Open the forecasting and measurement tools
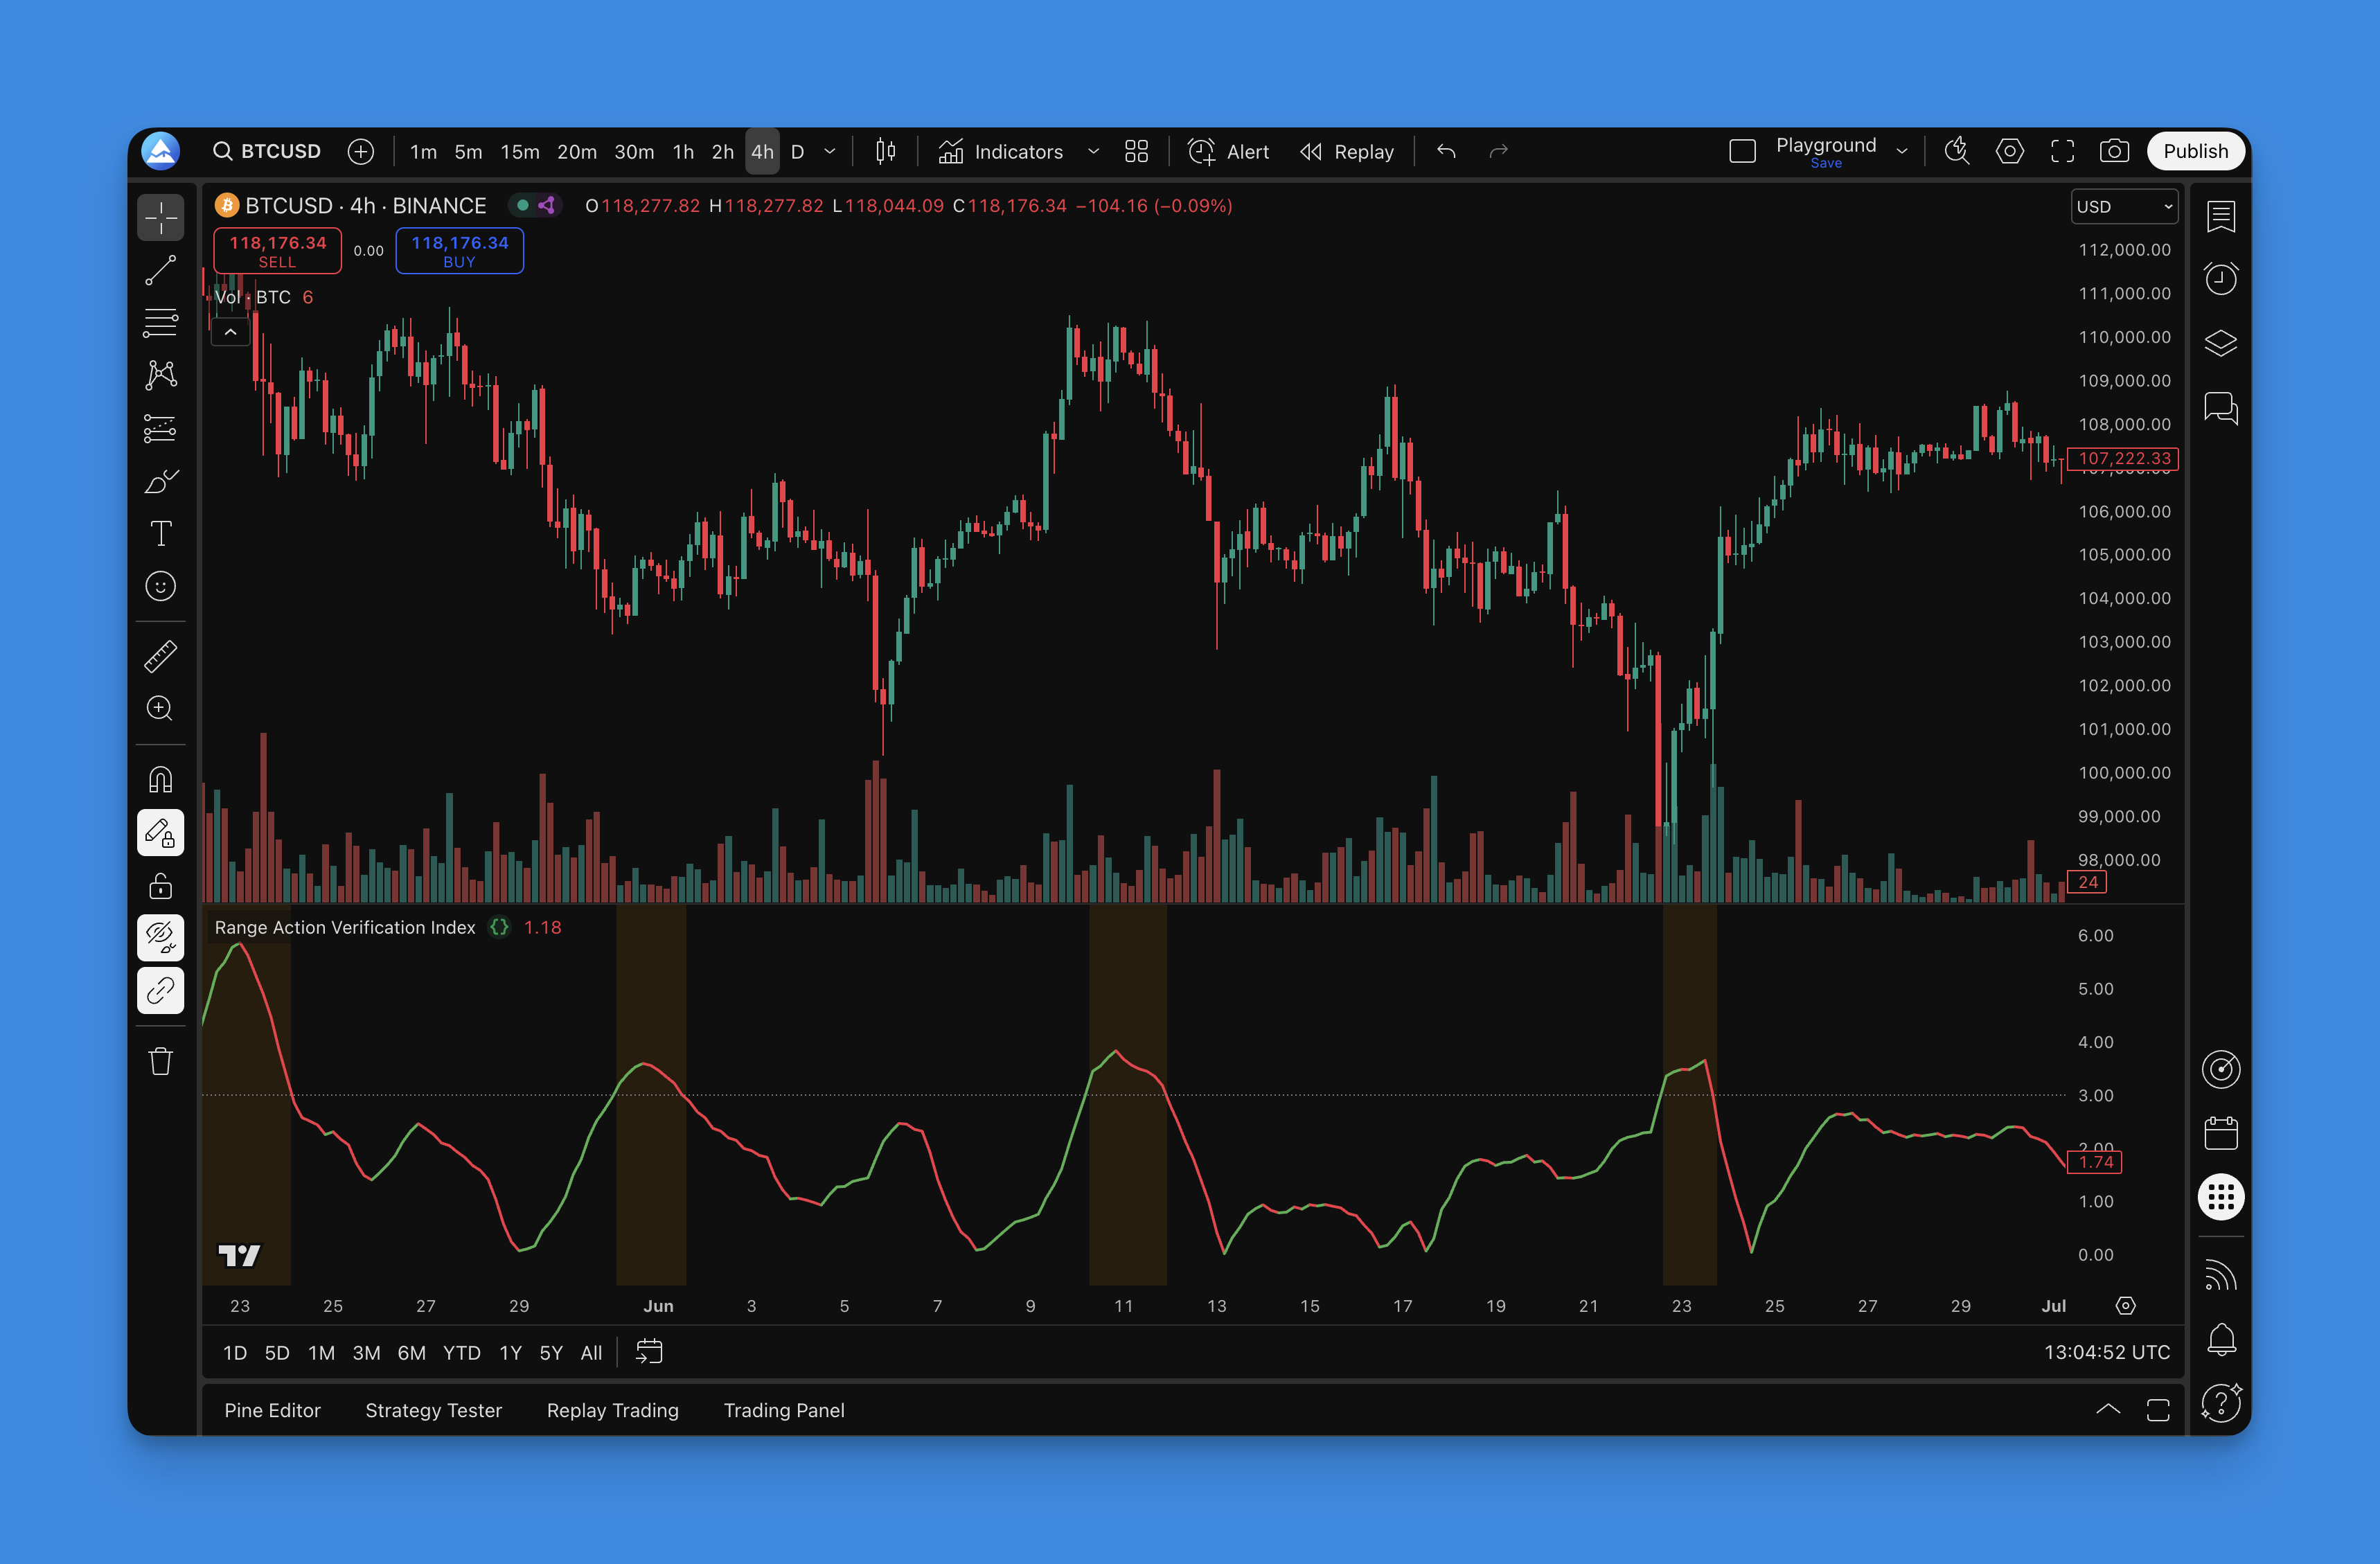 click(160, 429)
